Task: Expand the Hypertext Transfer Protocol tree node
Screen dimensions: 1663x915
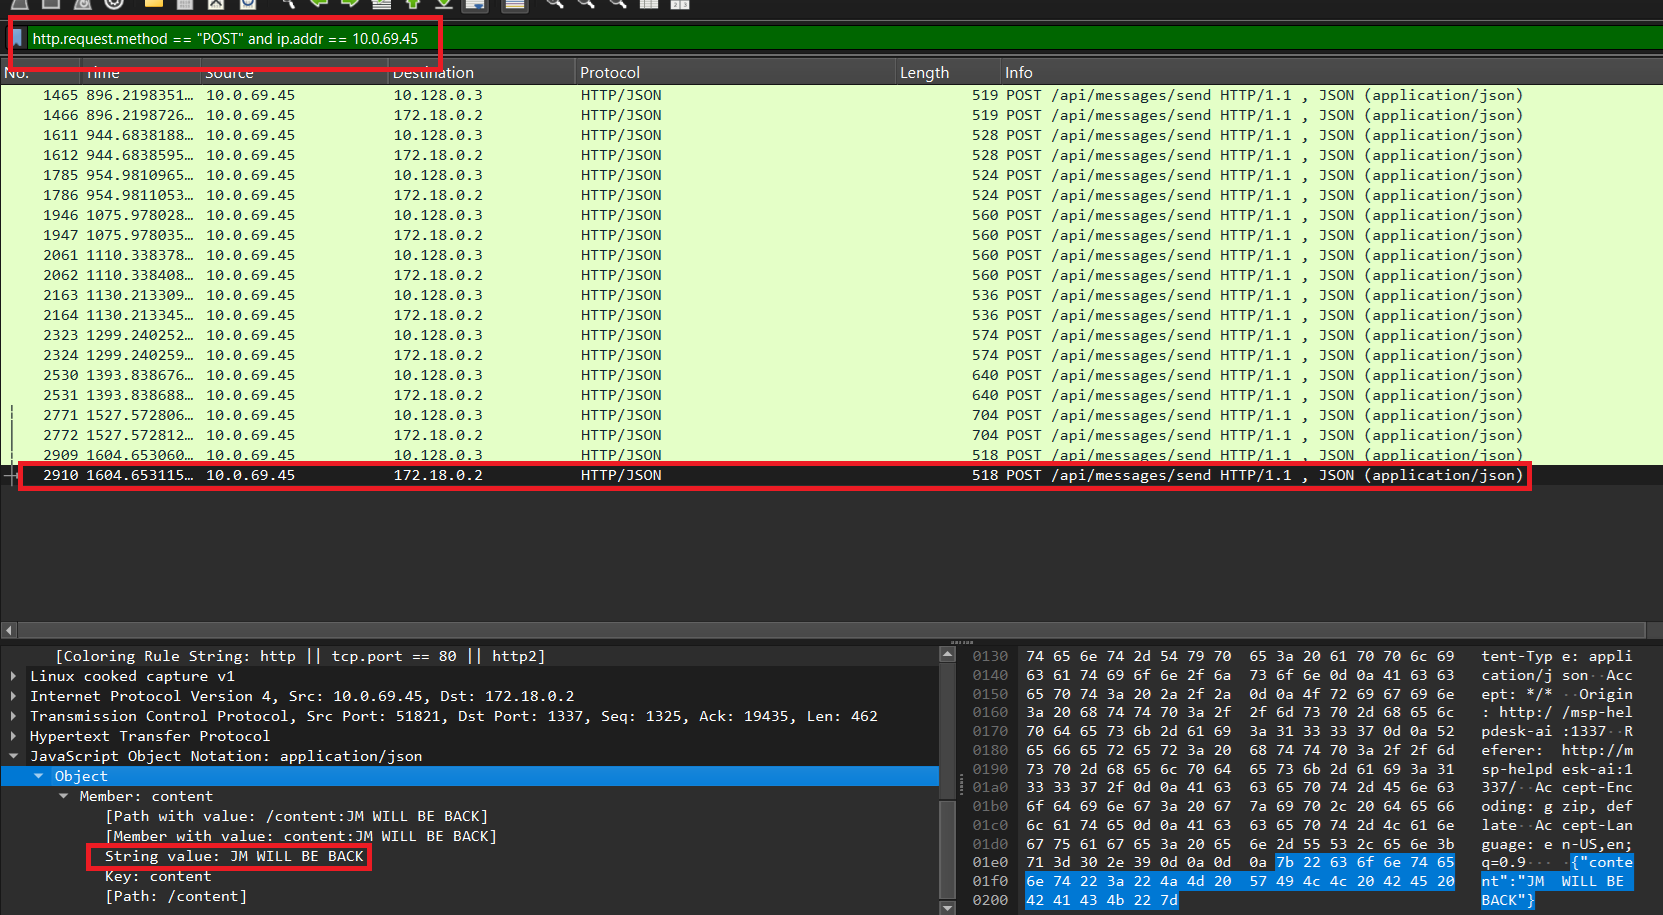Action: click(x=13, y=736)
